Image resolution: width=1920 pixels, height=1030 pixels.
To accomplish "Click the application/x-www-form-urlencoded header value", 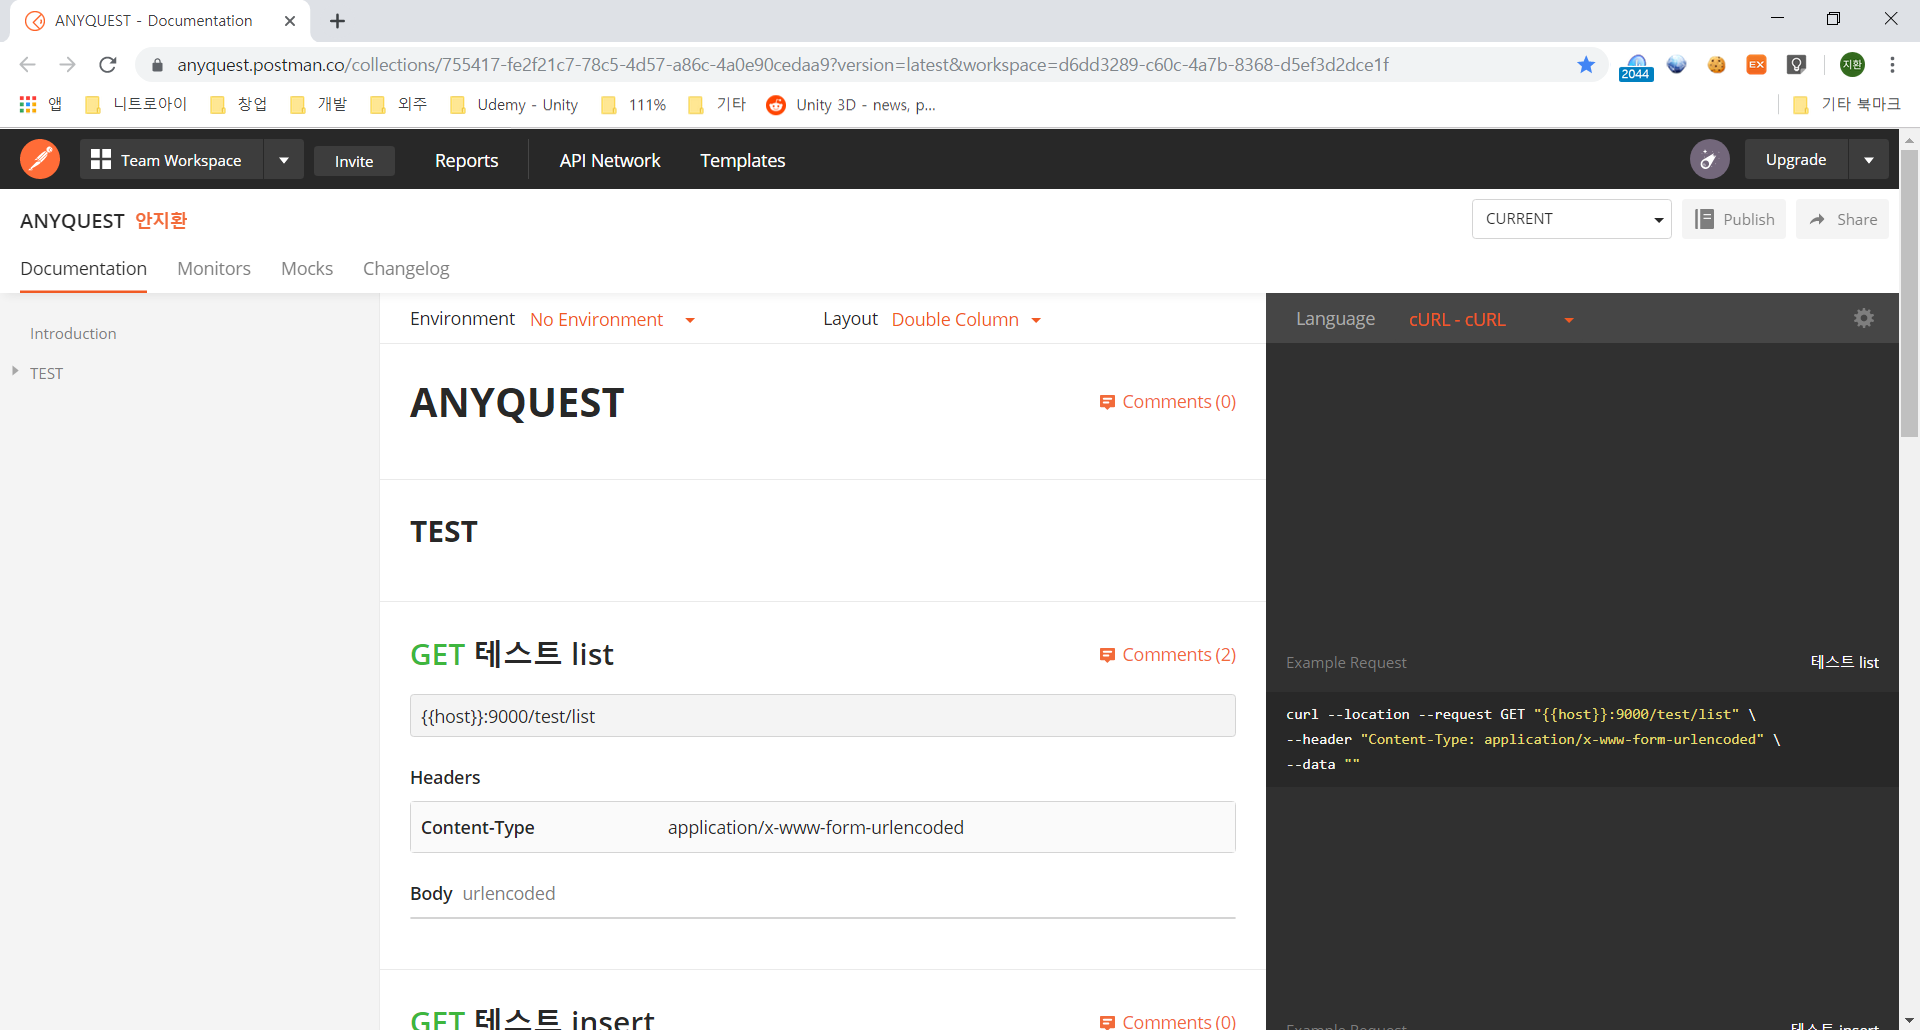I will click(x=816, y=828).
